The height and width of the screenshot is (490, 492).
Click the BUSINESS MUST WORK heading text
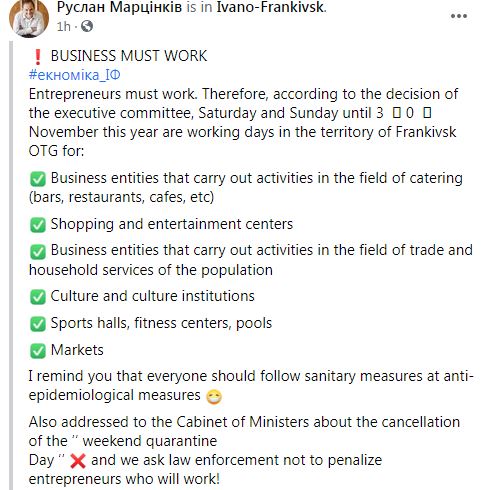(129, 56)
